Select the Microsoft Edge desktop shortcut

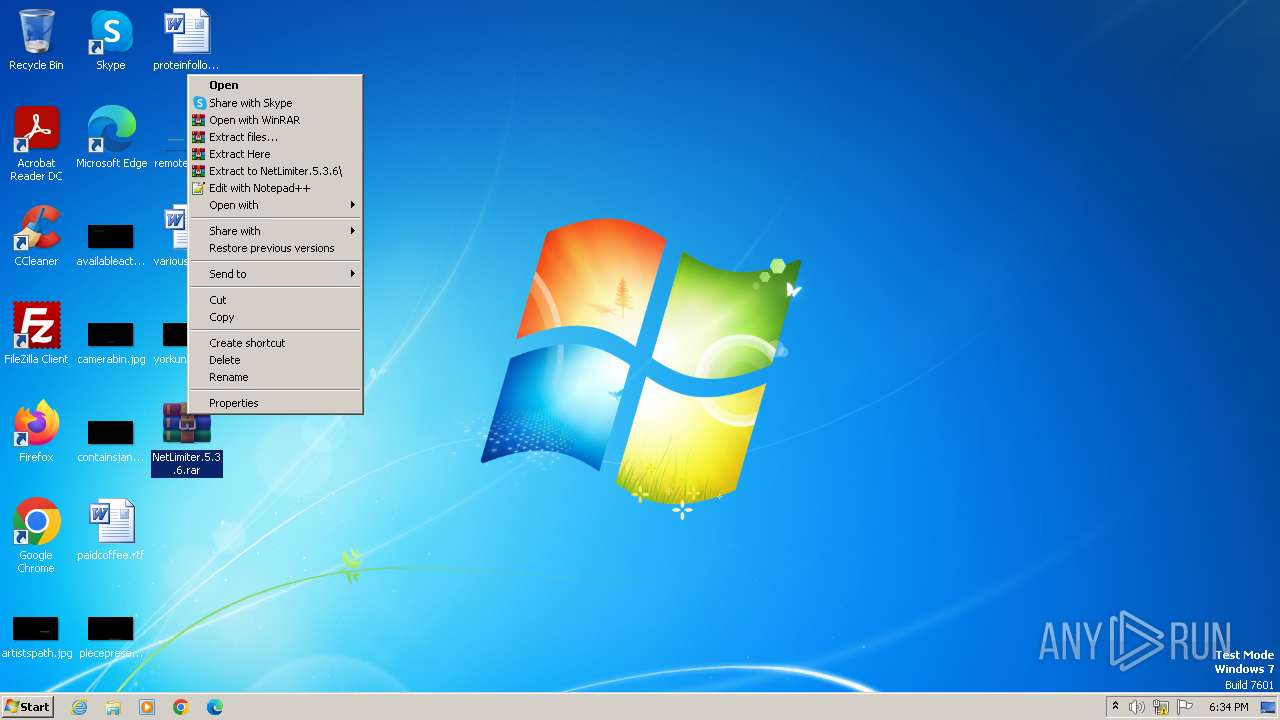pos(111,138)
